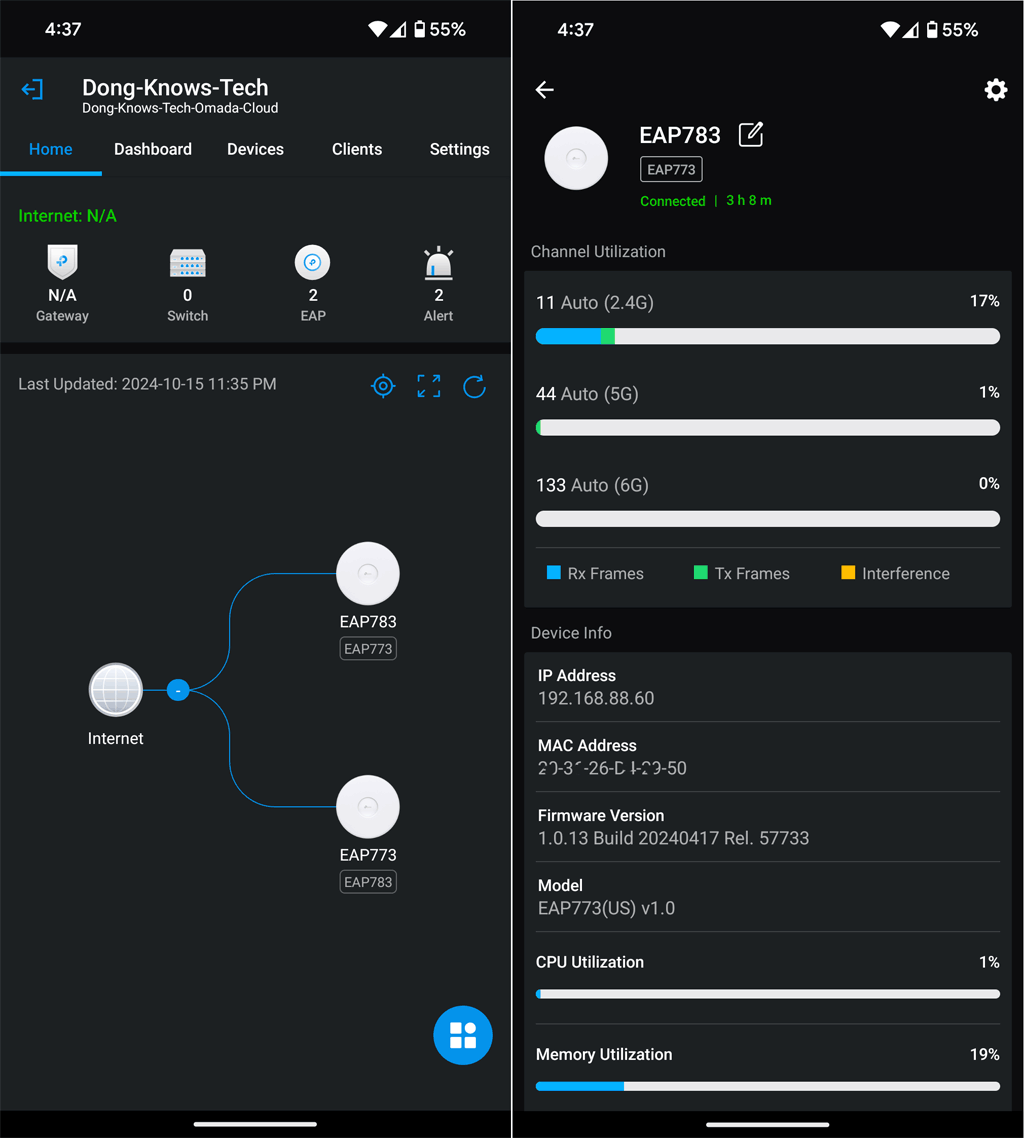Image resolution: width=1024 pixels, height=1138 pixels.
Task: Open the Devices tab
Action: 255,149
